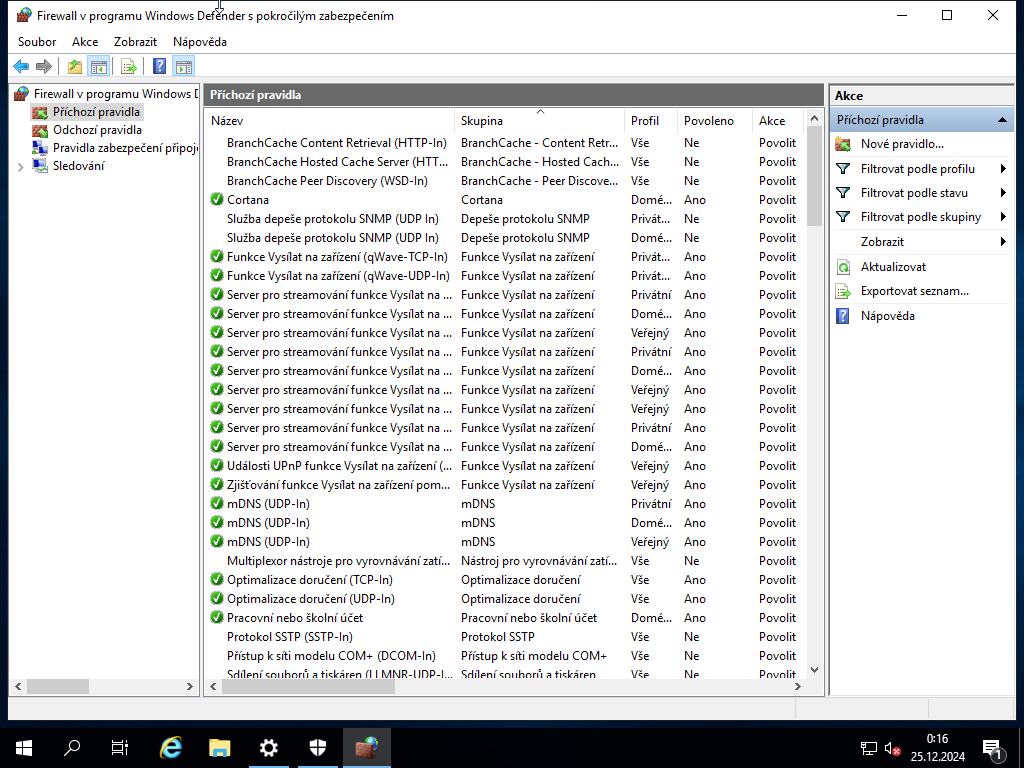
Task: Click checkmark on mDNS (UDP-In) Veřejný rule
Action: click(216, 542)
